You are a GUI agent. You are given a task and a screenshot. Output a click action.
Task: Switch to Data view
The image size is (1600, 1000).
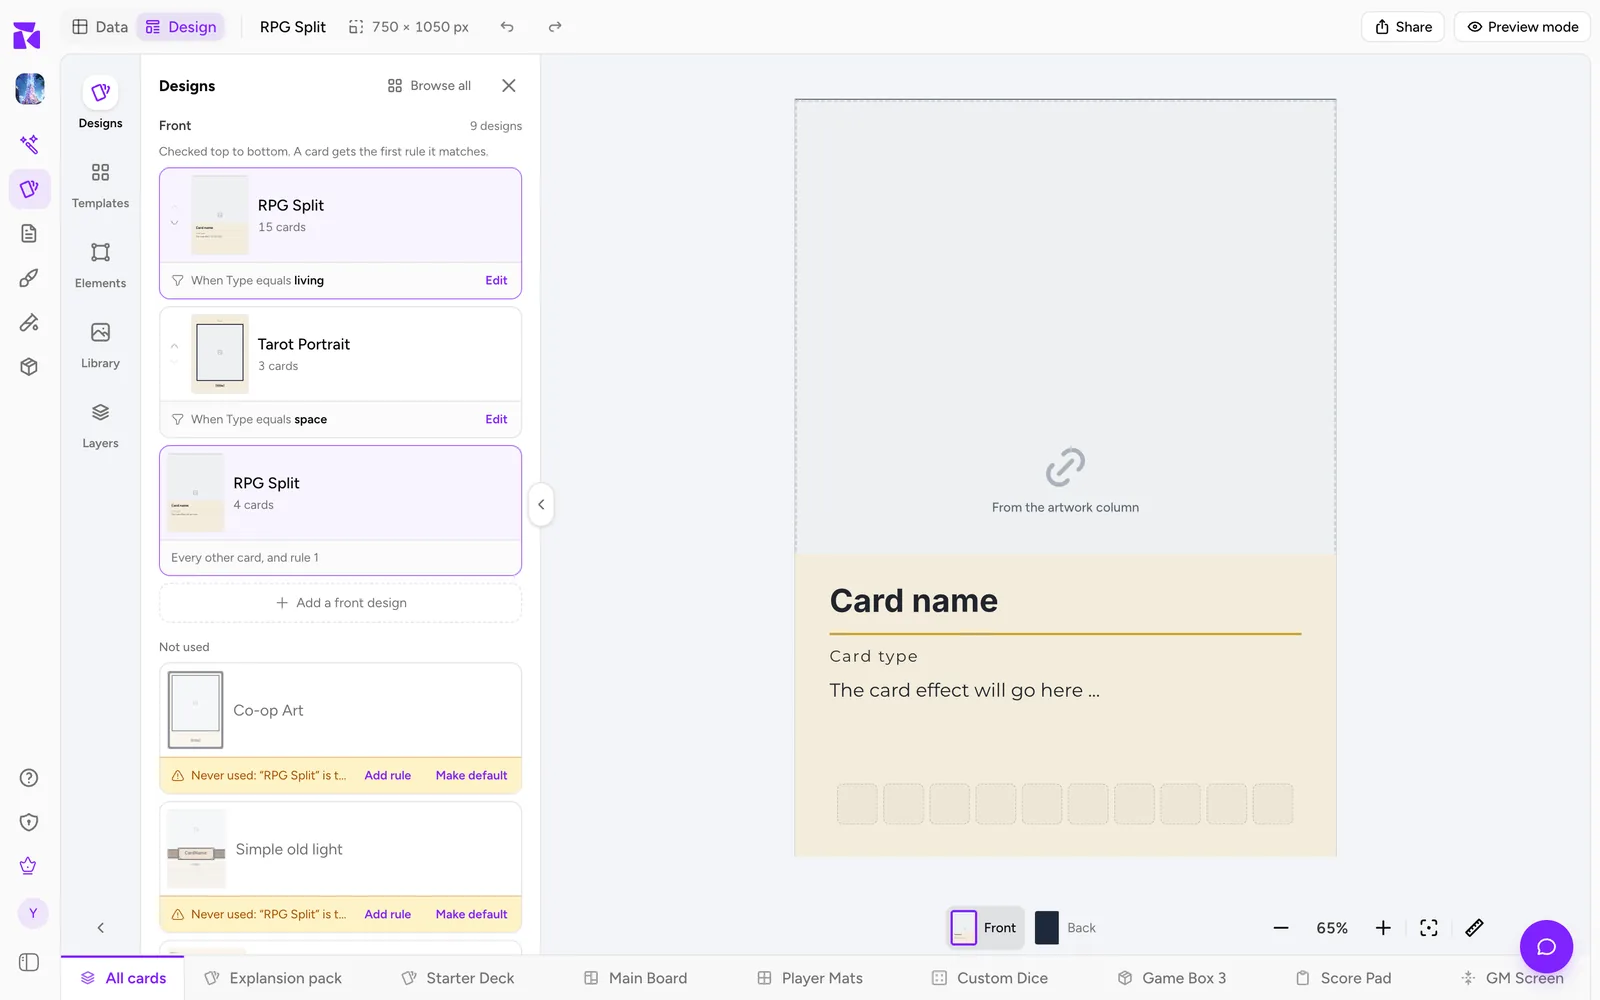(x=100, y=27)
